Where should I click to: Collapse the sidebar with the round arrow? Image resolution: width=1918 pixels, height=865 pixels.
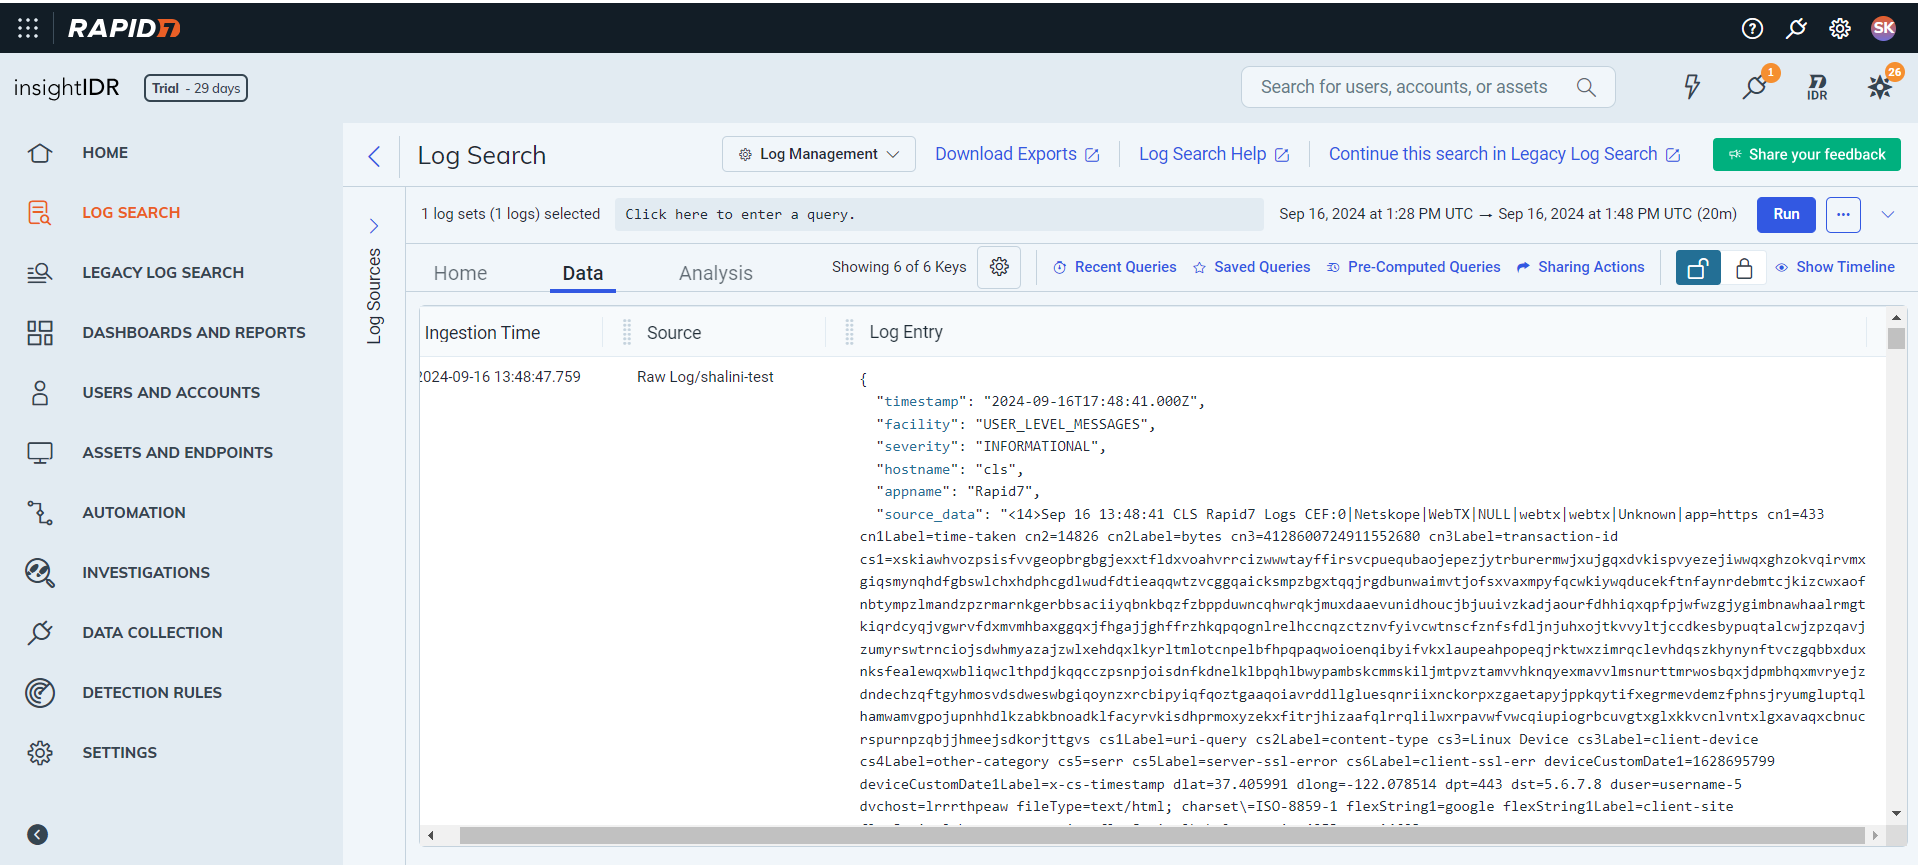click(x=38, y=835)
